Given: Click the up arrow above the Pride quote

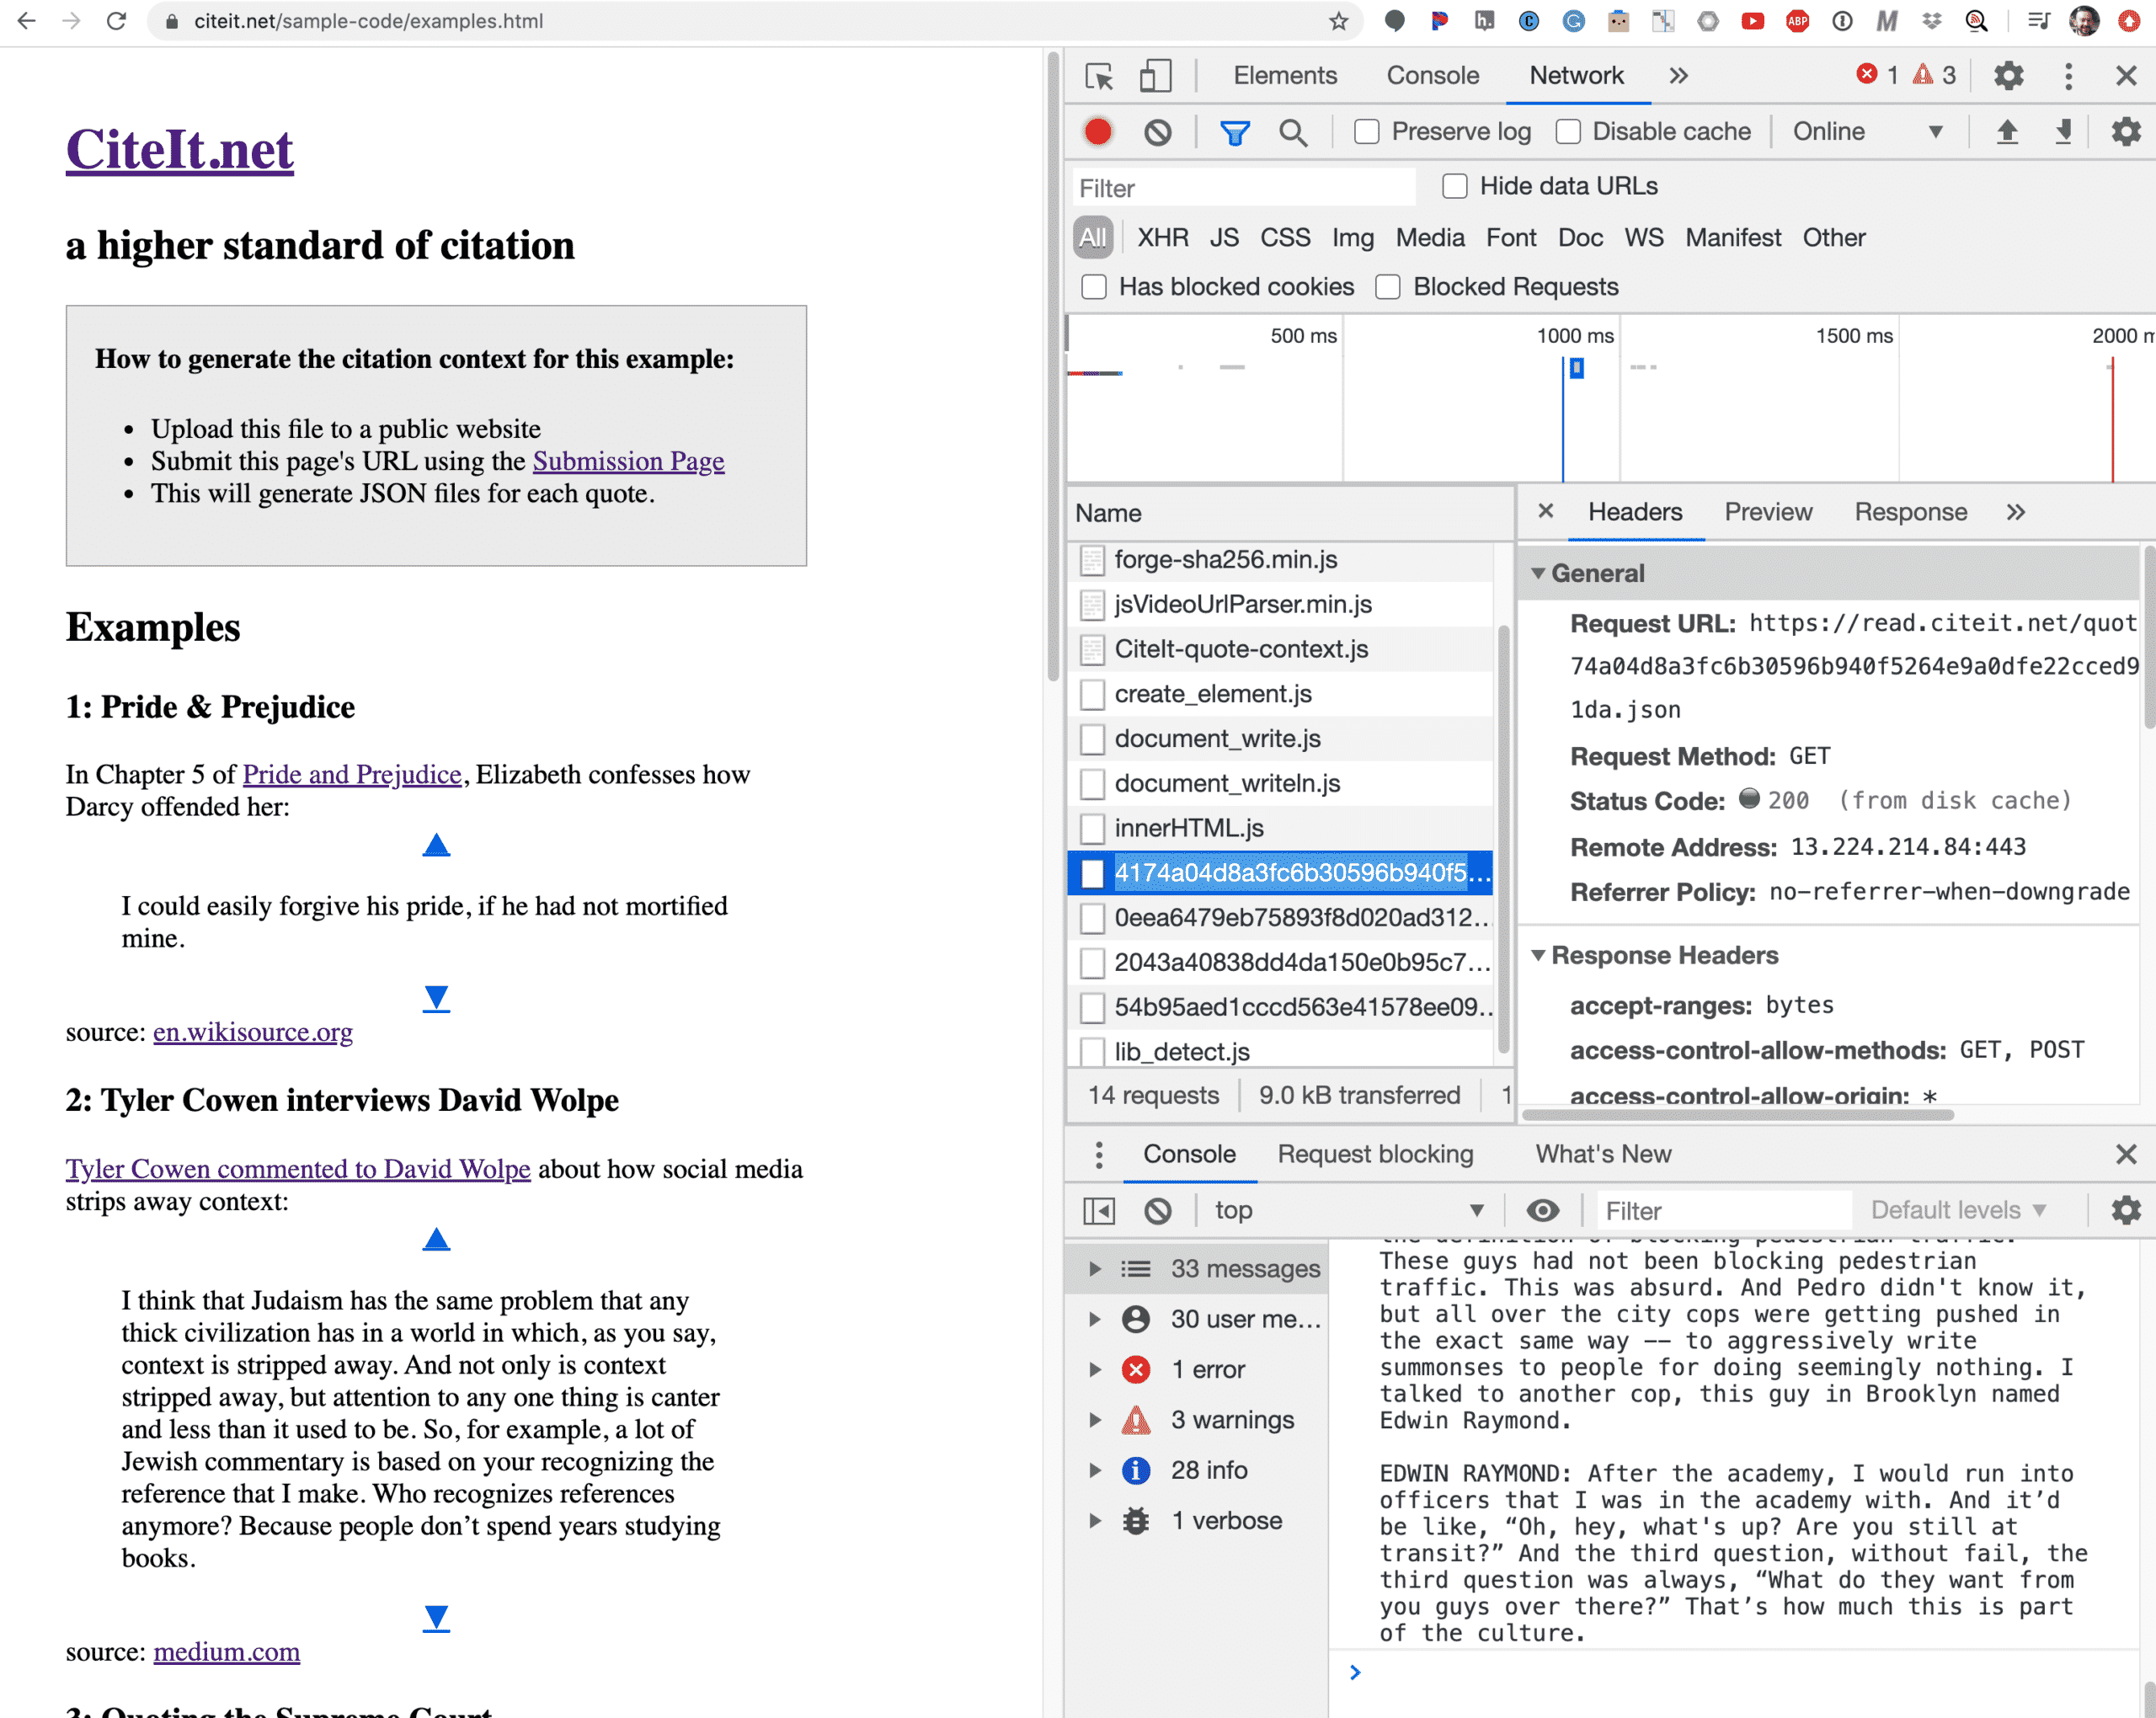Looking at the screenshot, I should click(436, 846).
